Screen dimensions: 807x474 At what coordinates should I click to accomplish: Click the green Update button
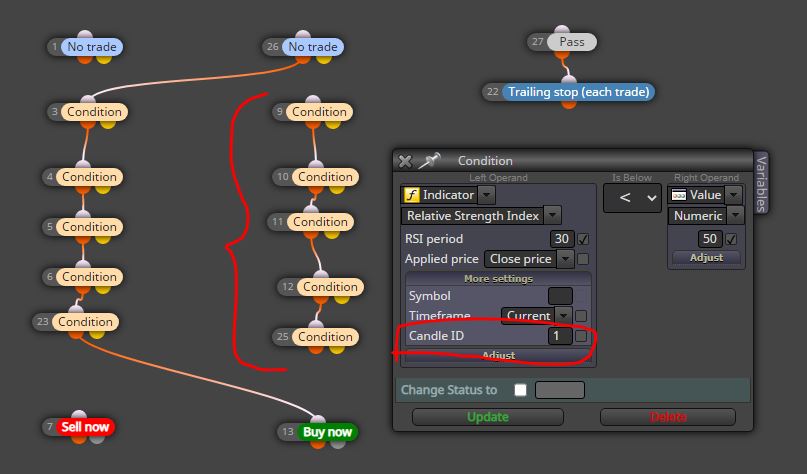click(488, 417)
